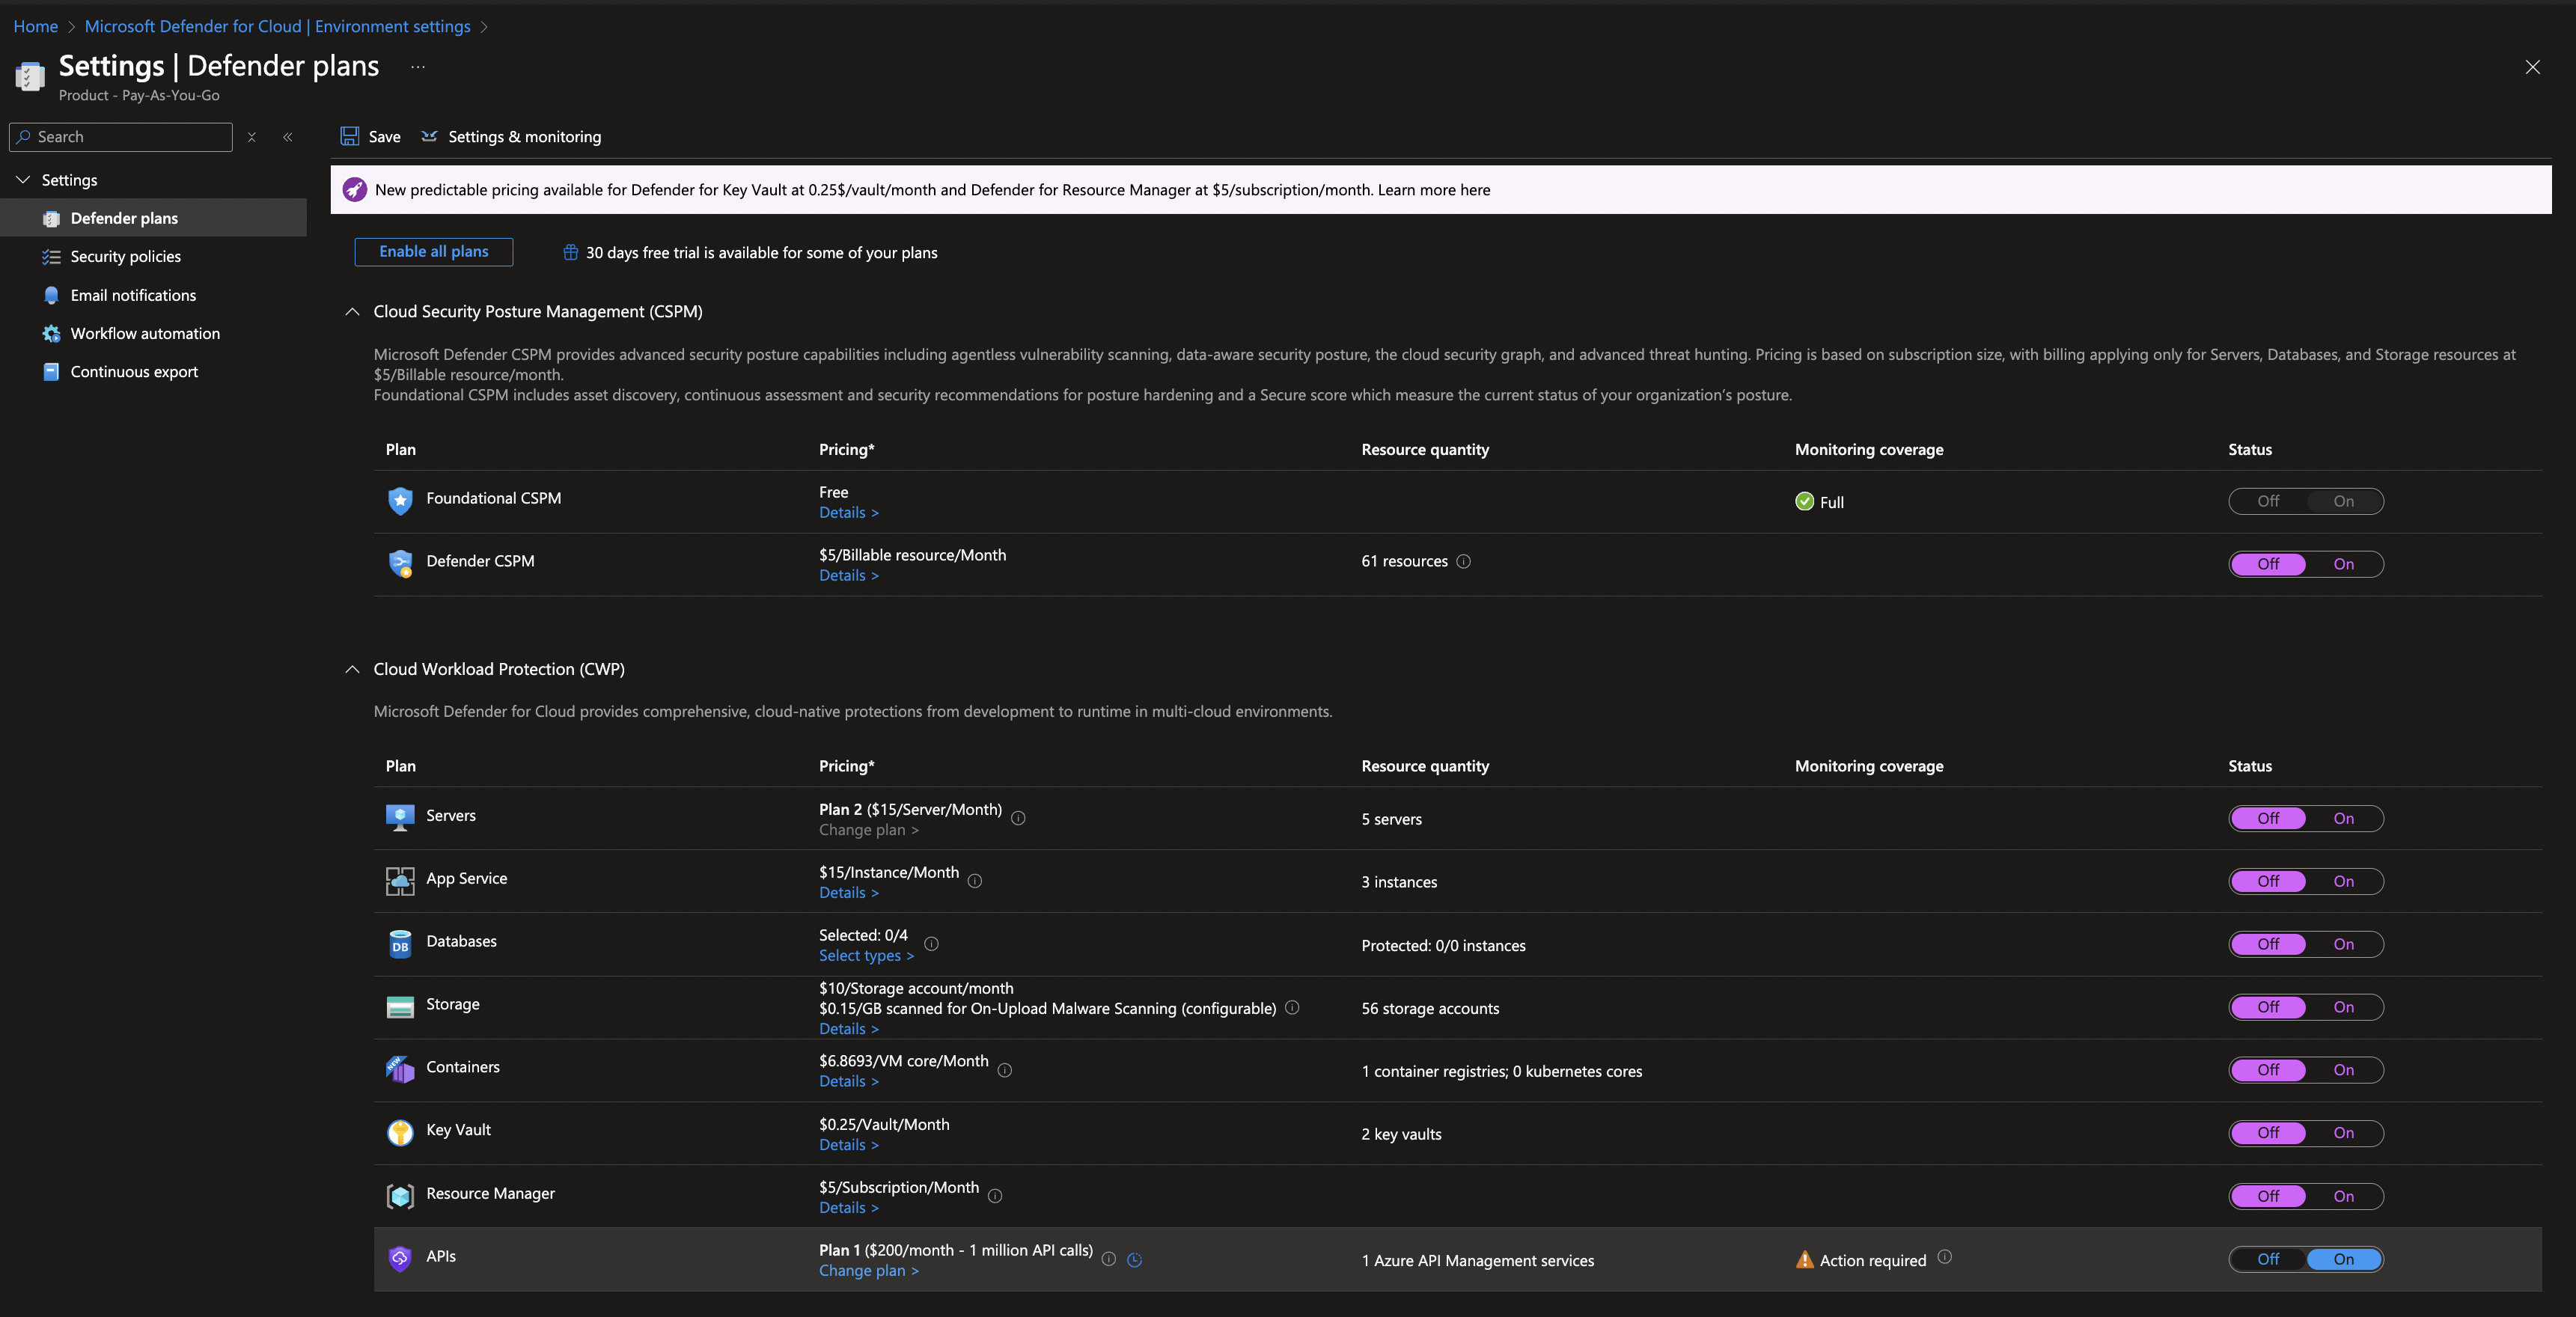2576x1317 pixels.
Task: Click the info icon next to Containers pricing
Action: point(1005,1070)
